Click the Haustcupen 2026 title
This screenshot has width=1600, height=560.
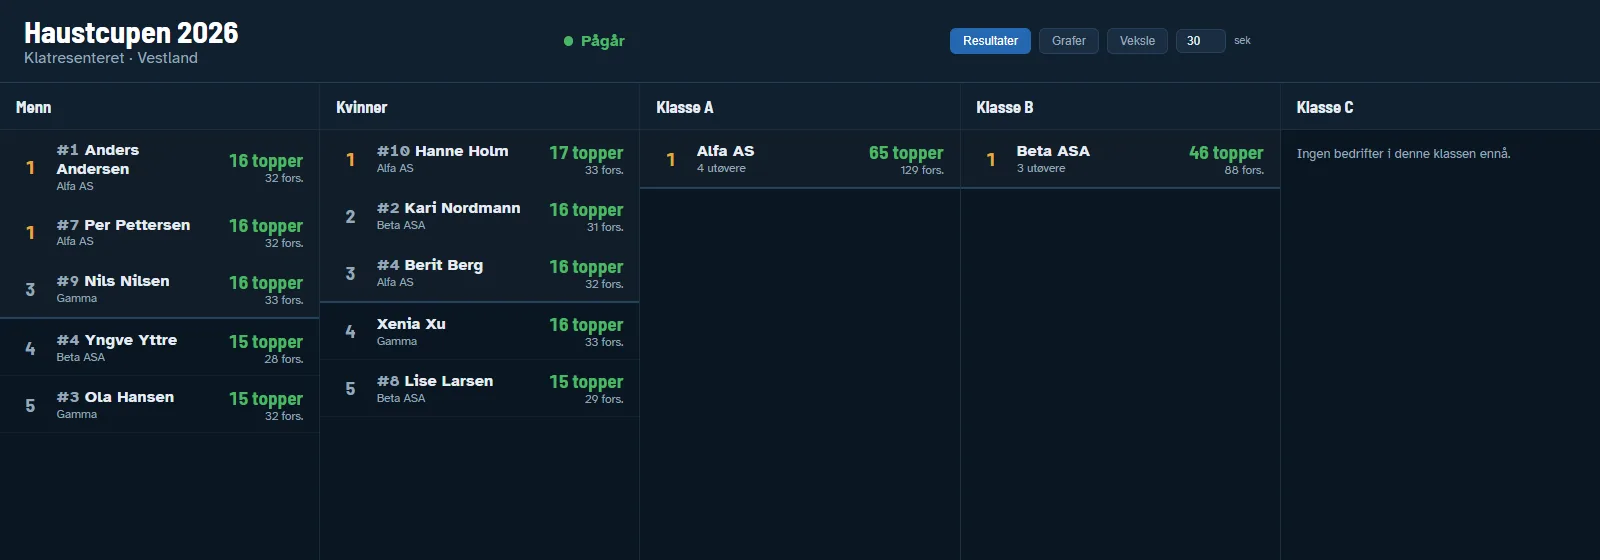(x=131, y=33)
